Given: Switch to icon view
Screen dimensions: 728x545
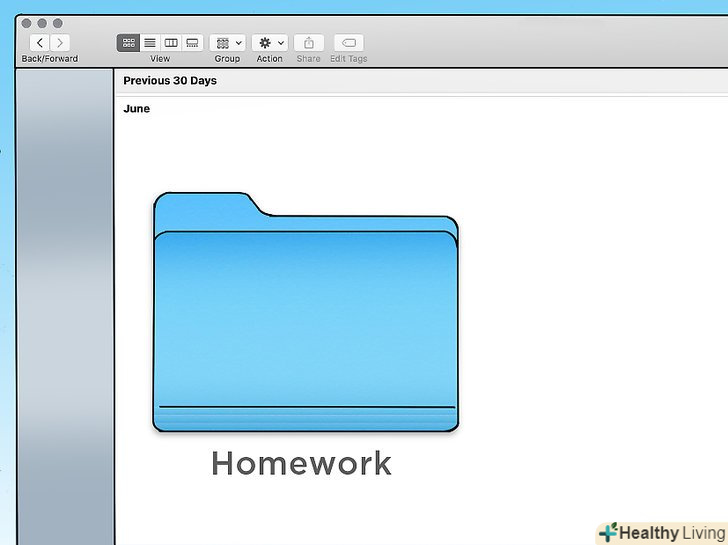Looking at the screenshot, I should [128, 43].
